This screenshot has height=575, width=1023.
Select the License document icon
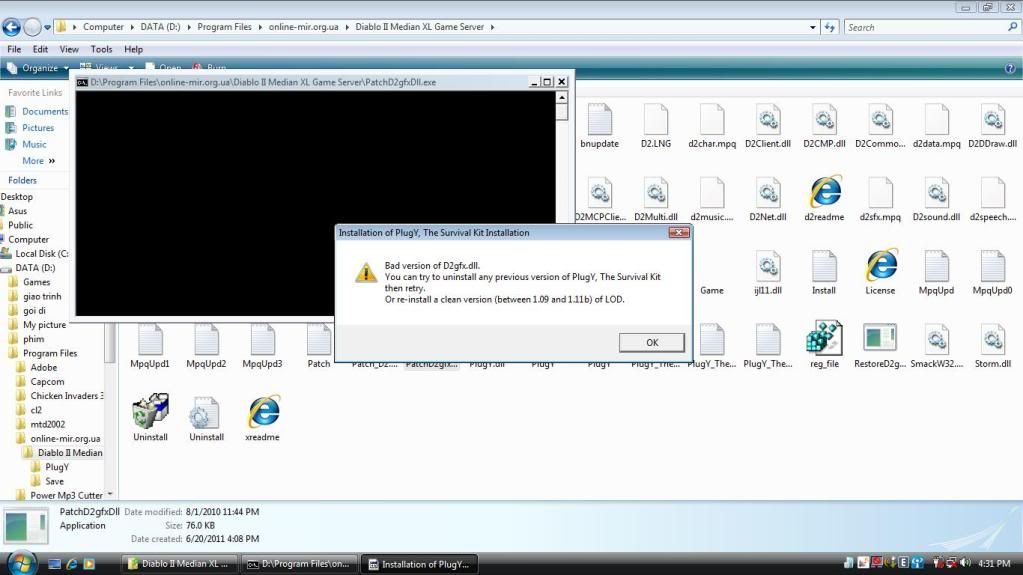tap(881, 266)
